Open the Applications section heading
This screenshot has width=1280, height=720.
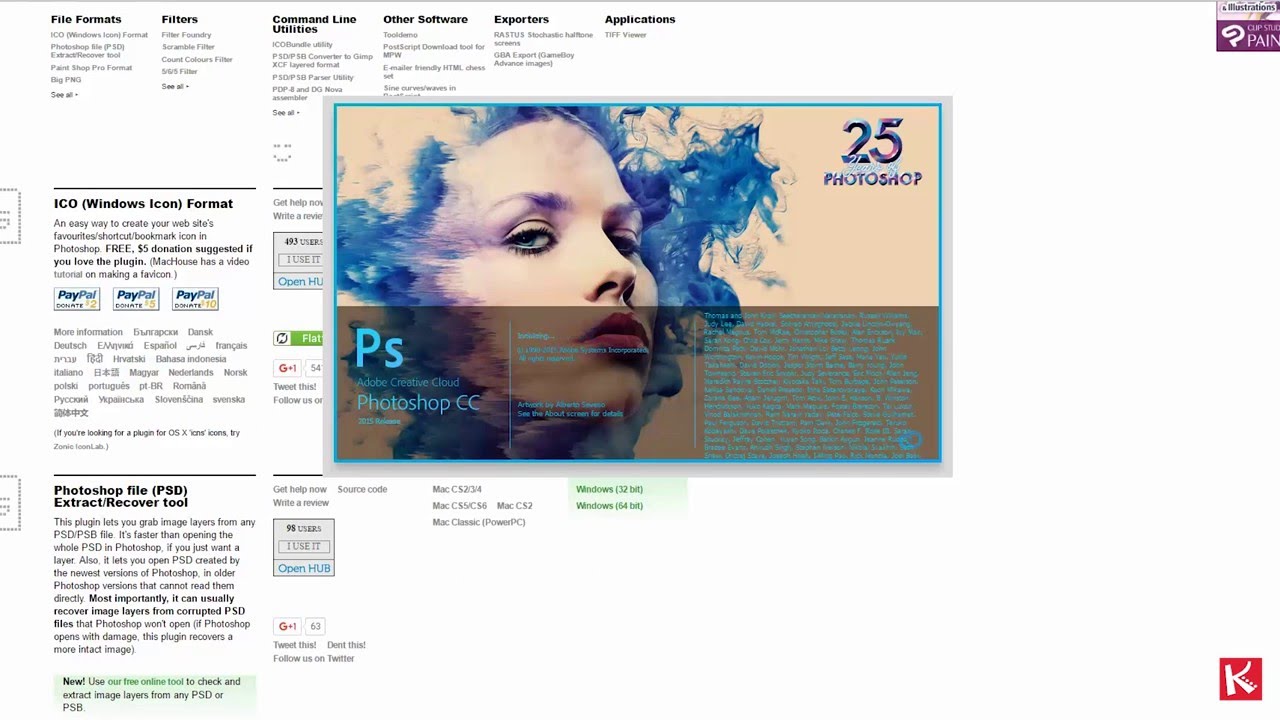pos(640,19)
